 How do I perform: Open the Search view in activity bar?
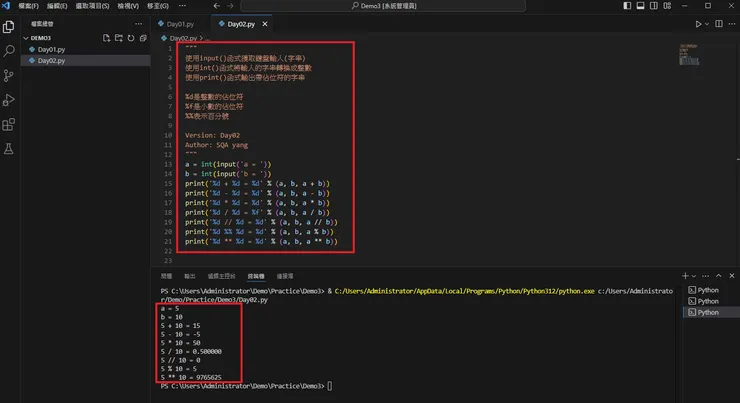coord(8,51)
